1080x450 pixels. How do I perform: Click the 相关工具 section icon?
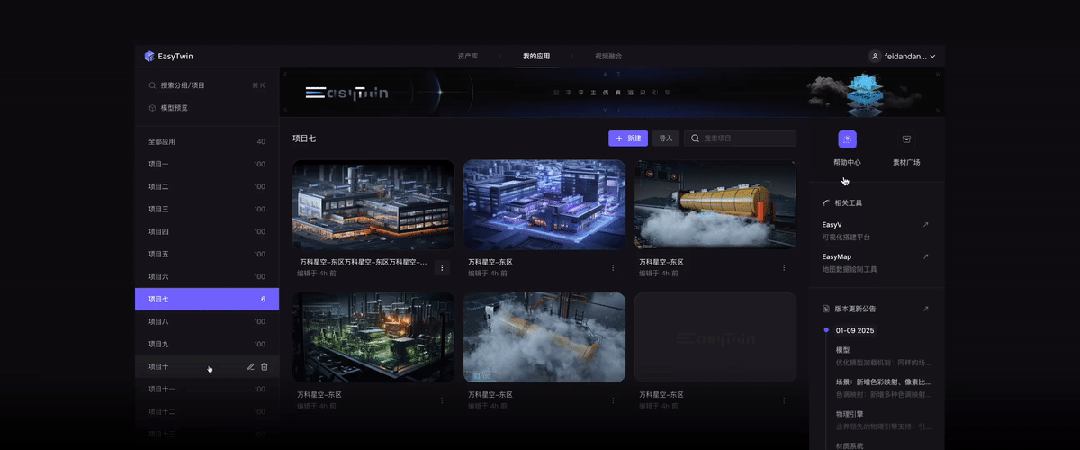point(827,203)
